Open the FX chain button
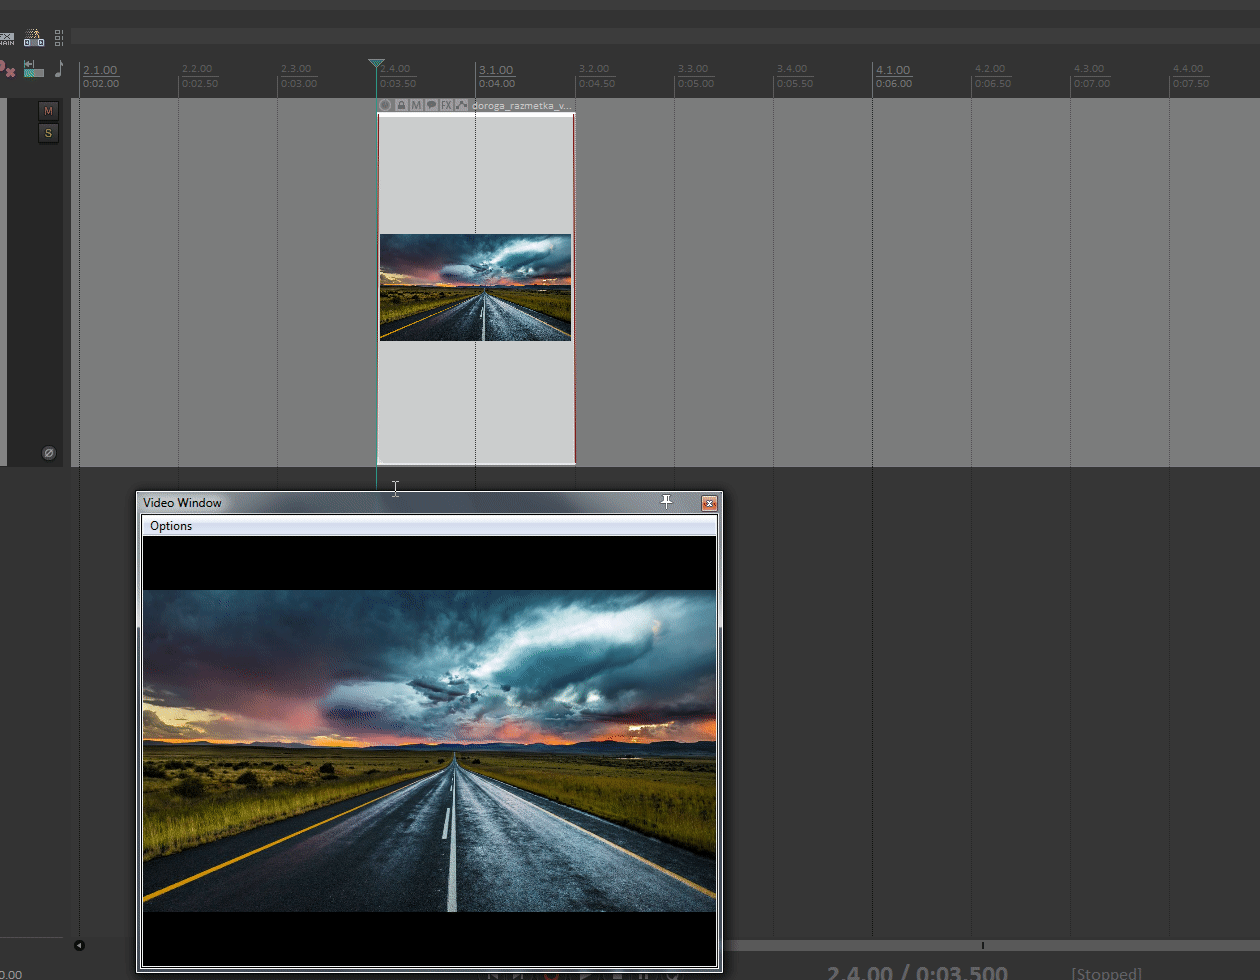This screenshot has width=1260, height=980. click(x=8, y=39)
